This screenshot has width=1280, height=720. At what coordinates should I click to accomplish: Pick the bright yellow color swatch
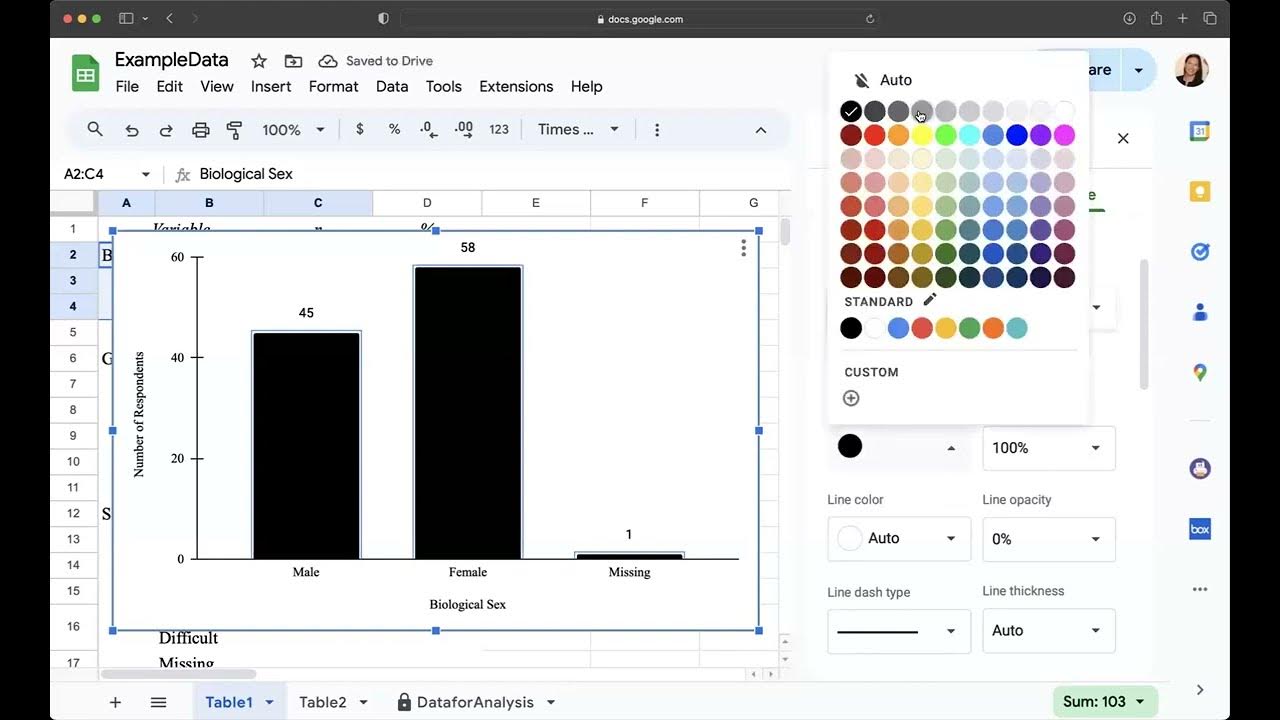pos(922,135)
